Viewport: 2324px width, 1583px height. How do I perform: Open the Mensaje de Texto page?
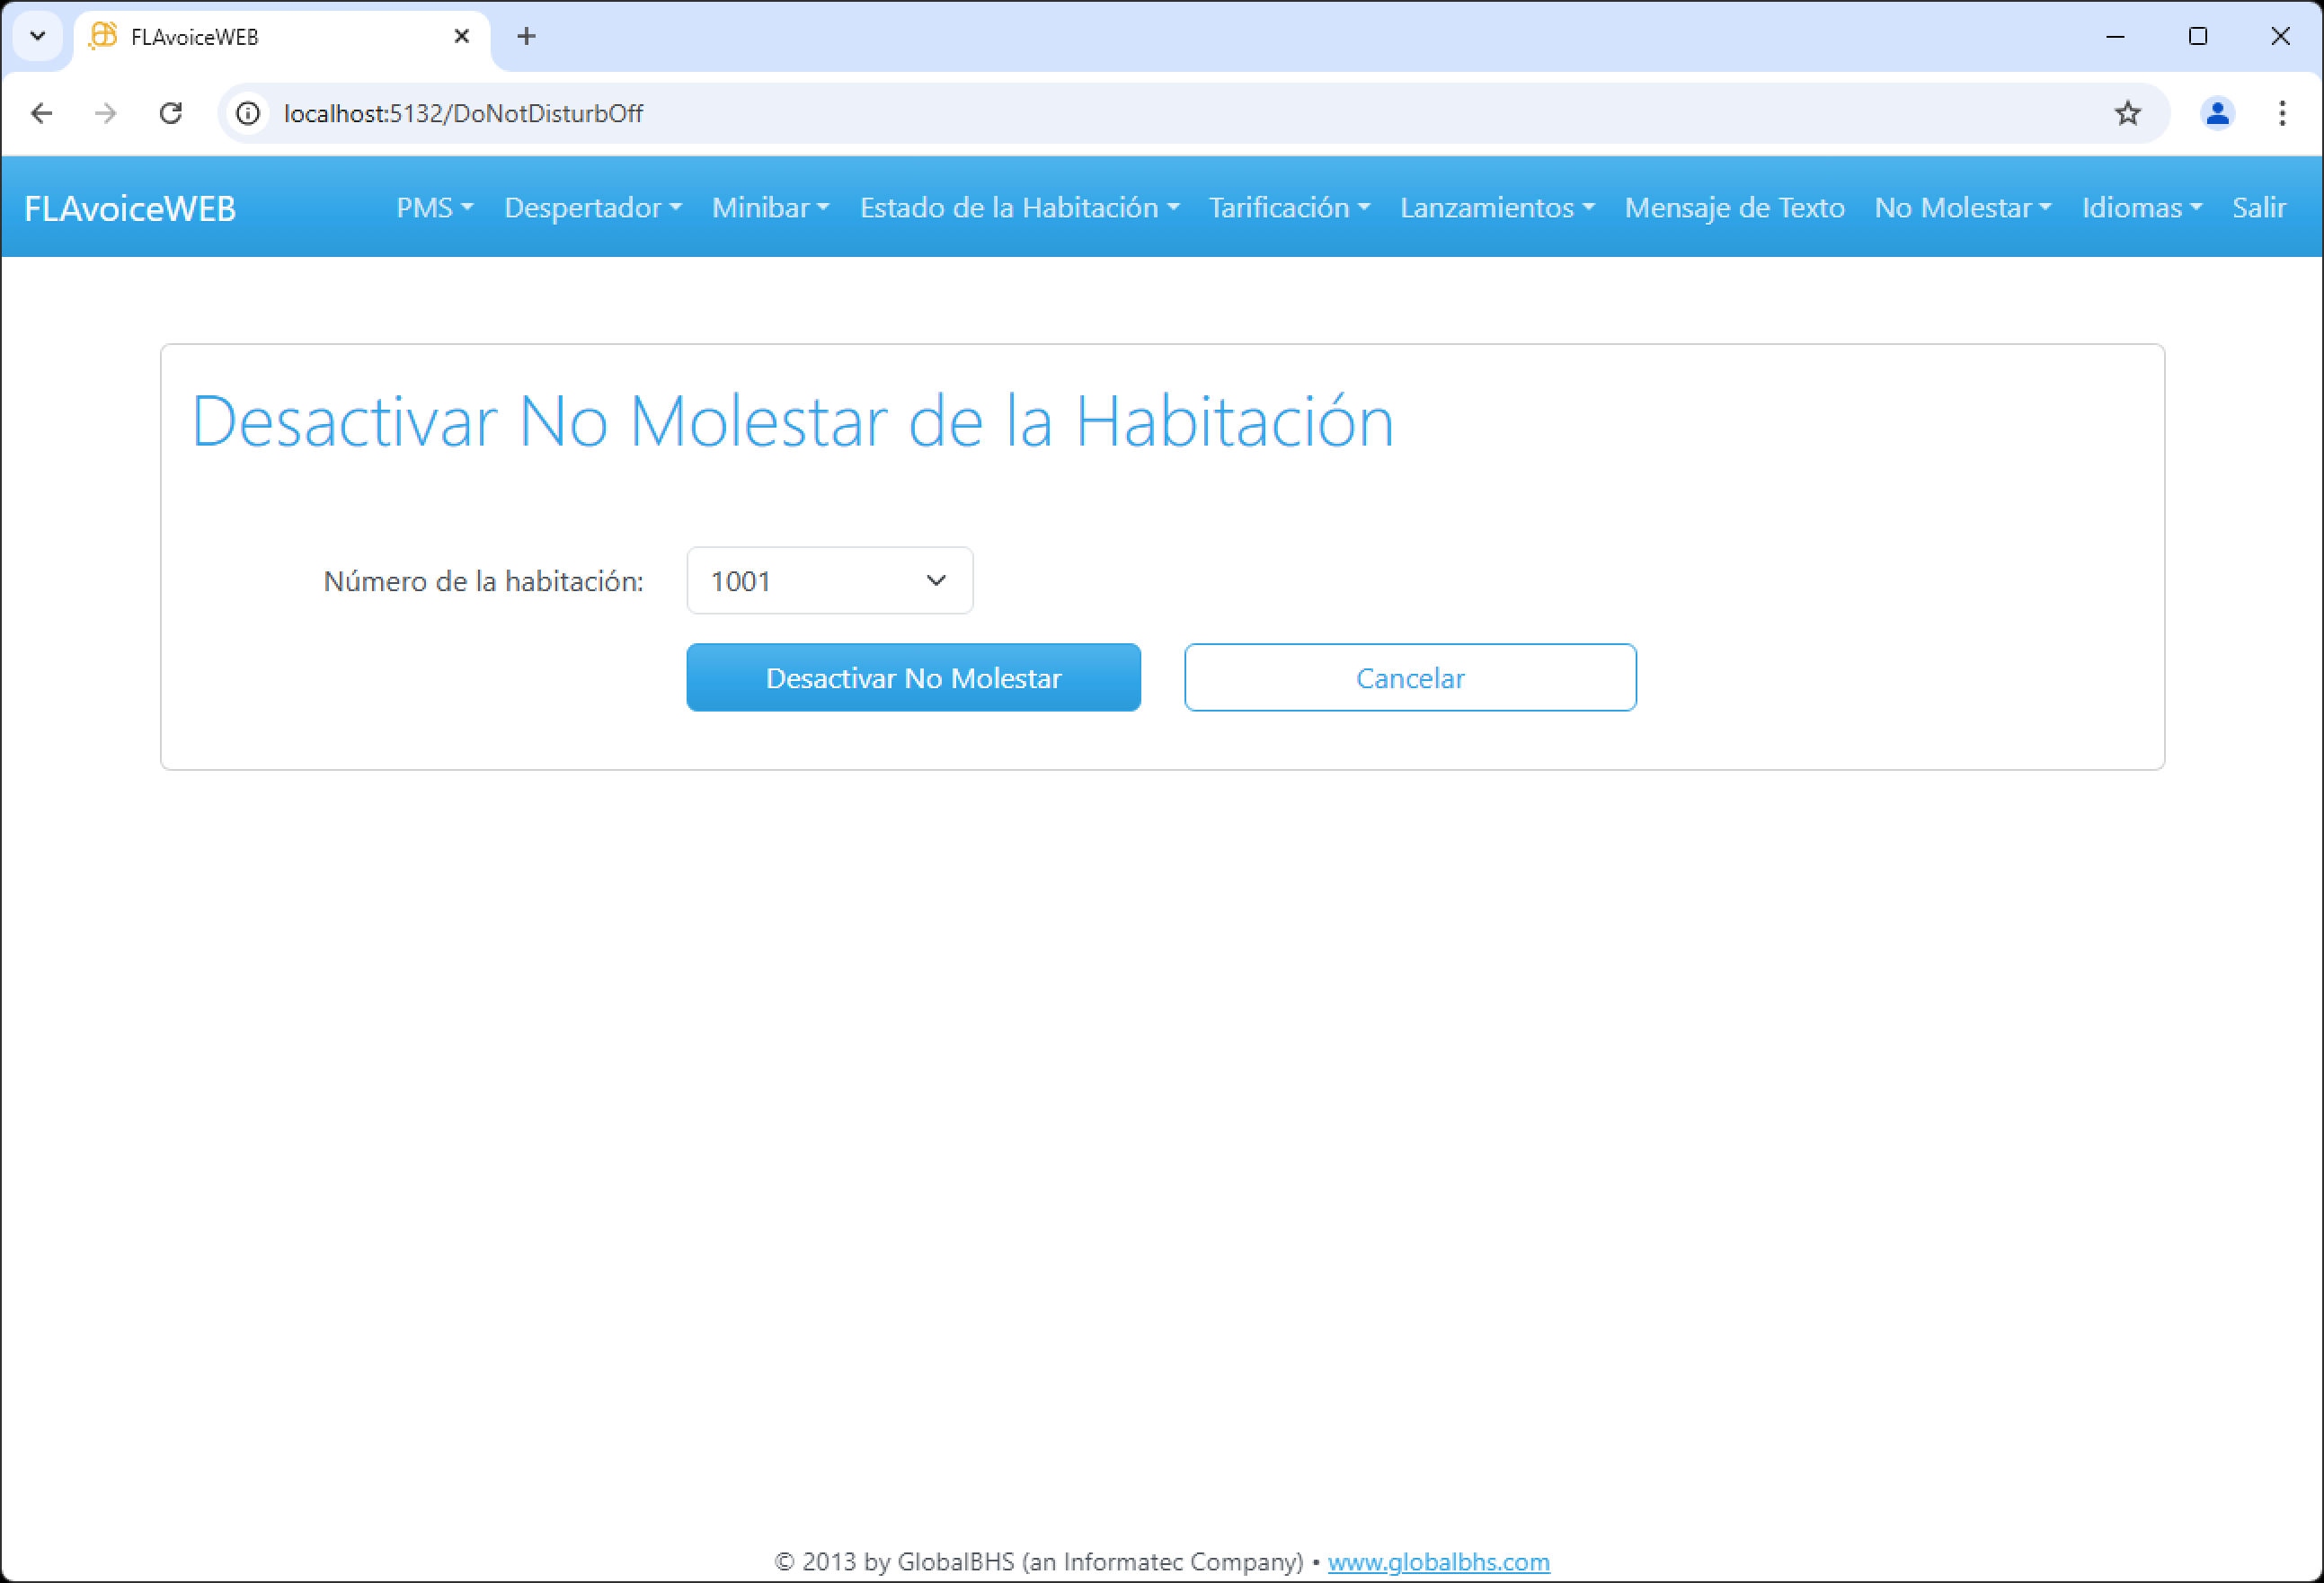pos(1733,207)
